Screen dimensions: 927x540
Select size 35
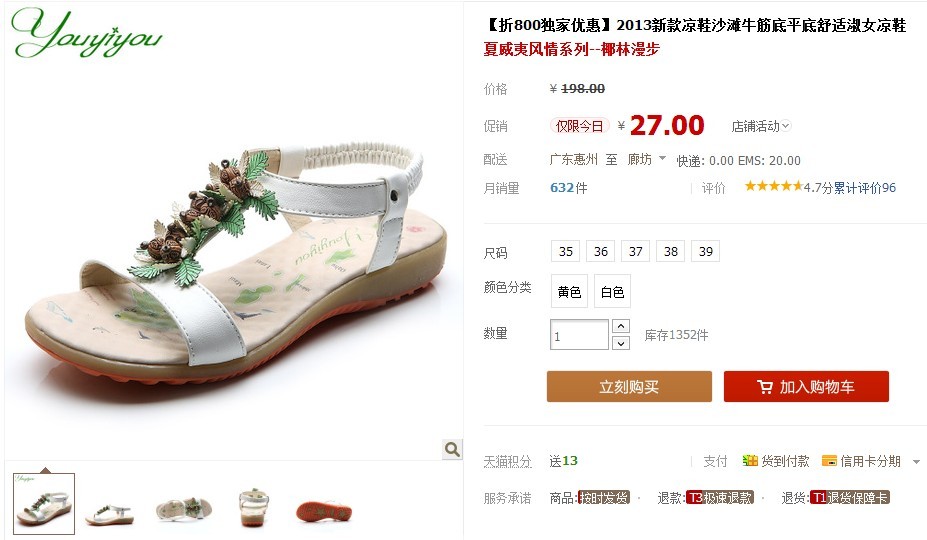click(x=566, y=251)
